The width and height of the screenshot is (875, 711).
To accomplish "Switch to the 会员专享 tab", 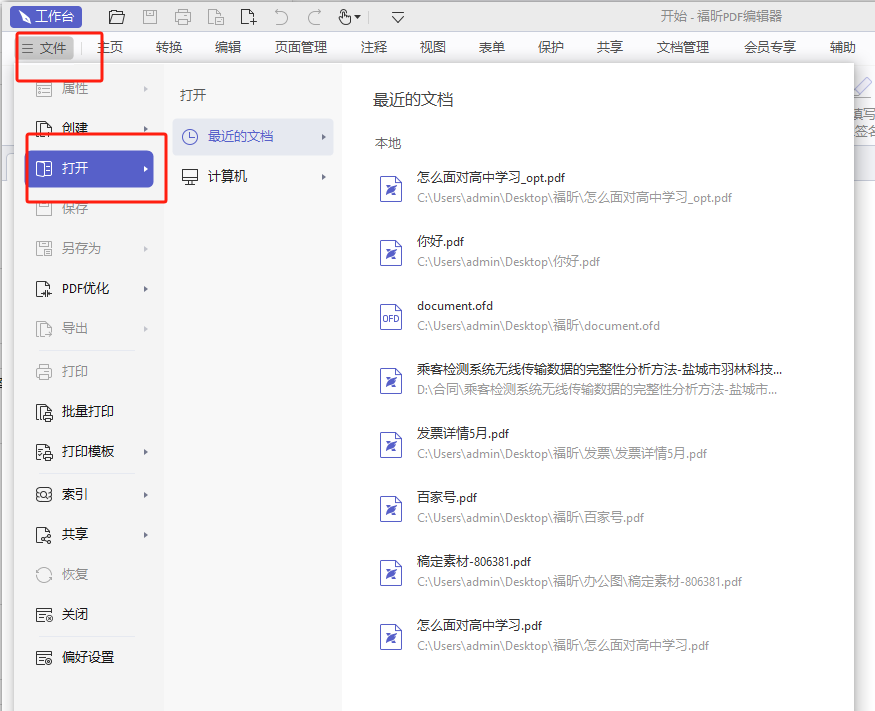I will [x=770, y=47].
